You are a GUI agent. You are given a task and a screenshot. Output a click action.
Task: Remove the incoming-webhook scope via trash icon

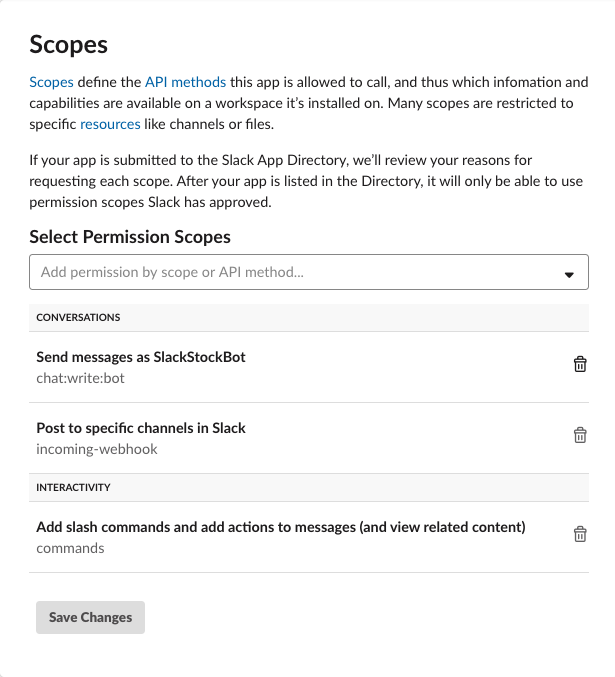[x=580, y=435]
